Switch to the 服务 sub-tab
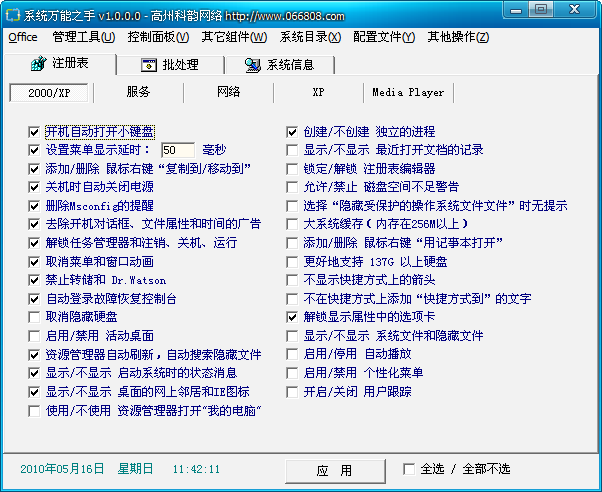 tap(139, 92)
